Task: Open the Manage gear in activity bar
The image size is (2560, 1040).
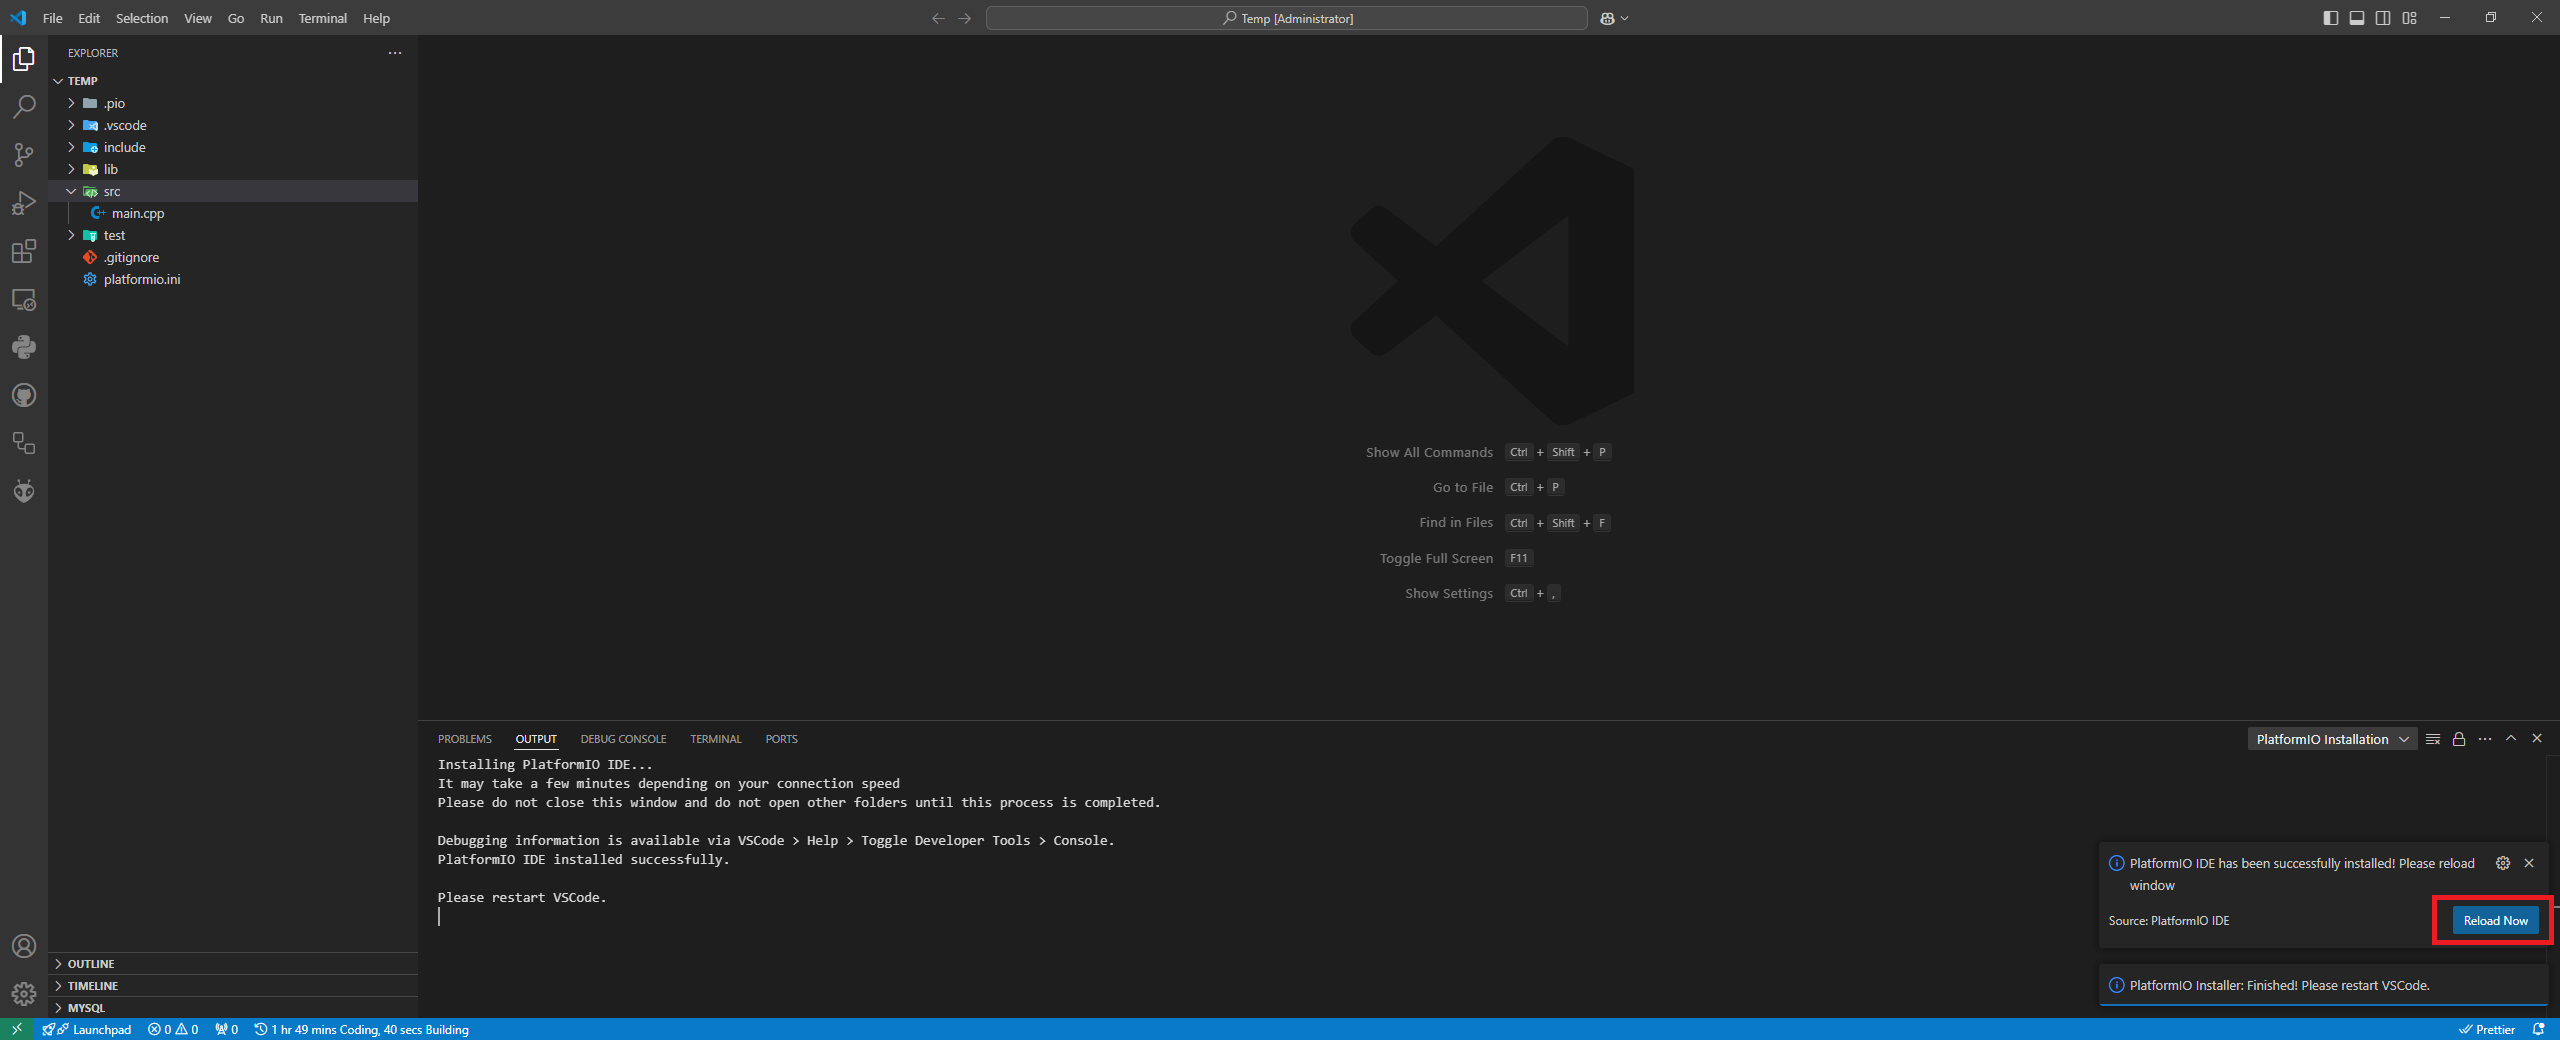Action: [24, 994]
